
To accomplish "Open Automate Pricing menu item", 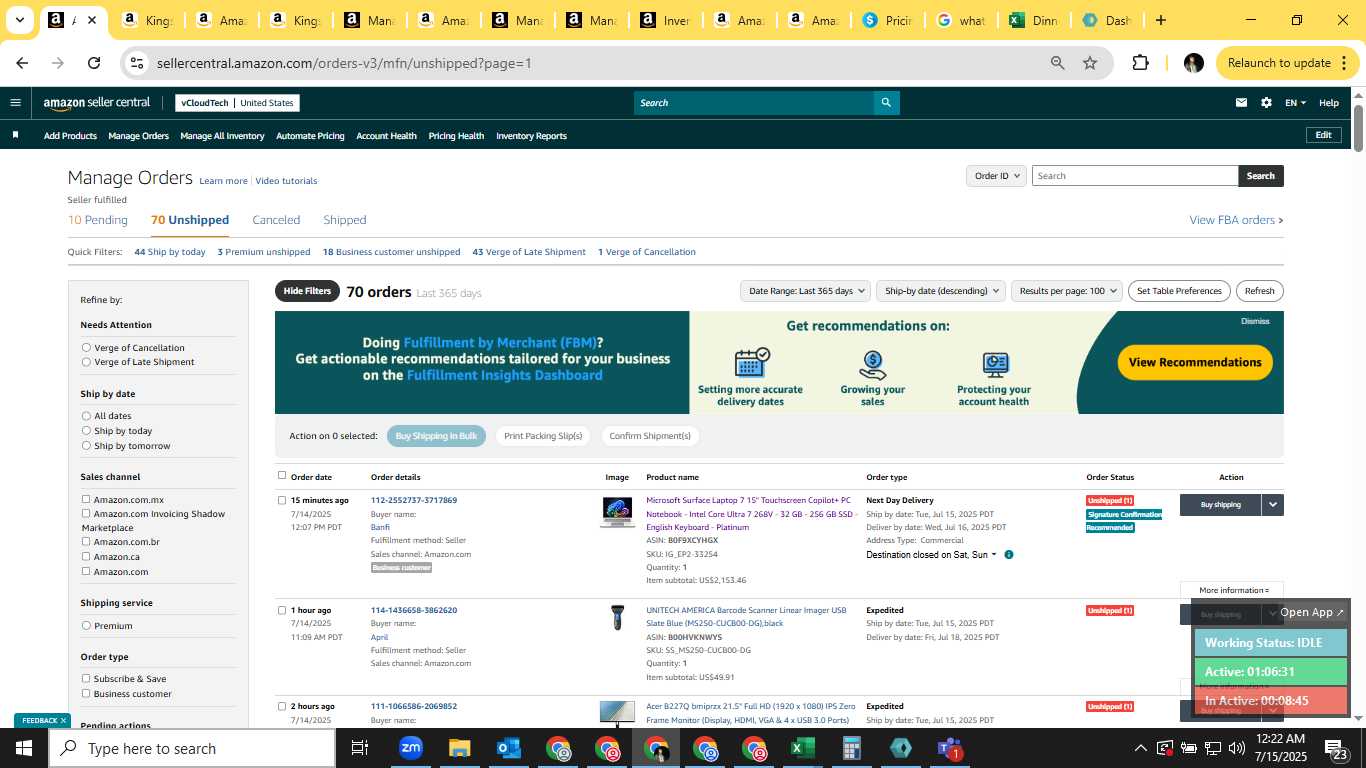I will (x=310, y=136).
